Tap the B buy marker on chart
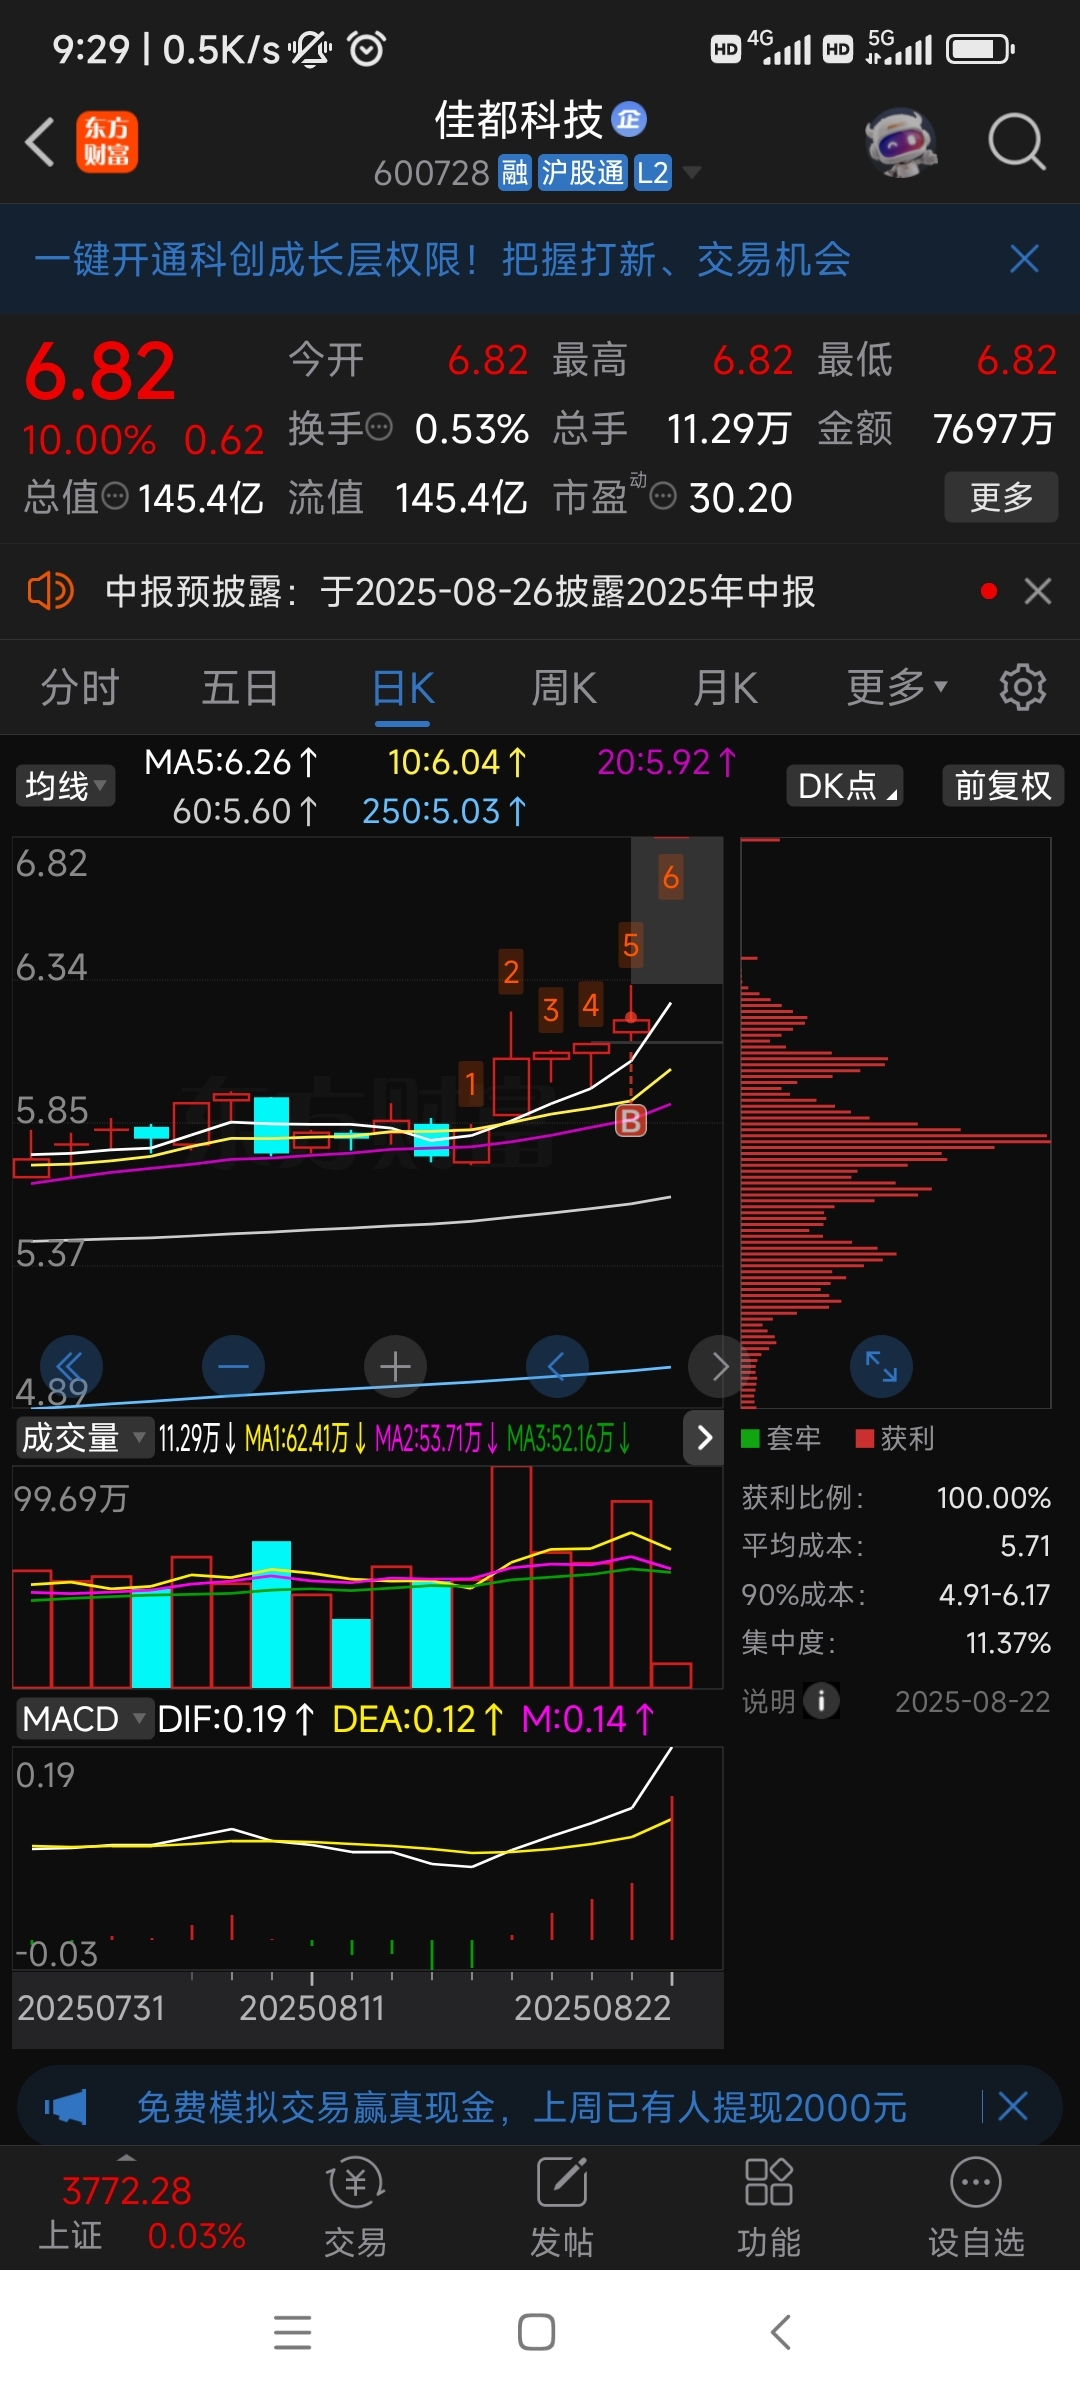Screen dimensions: 1080x2400 click(x=631, y=1120)
